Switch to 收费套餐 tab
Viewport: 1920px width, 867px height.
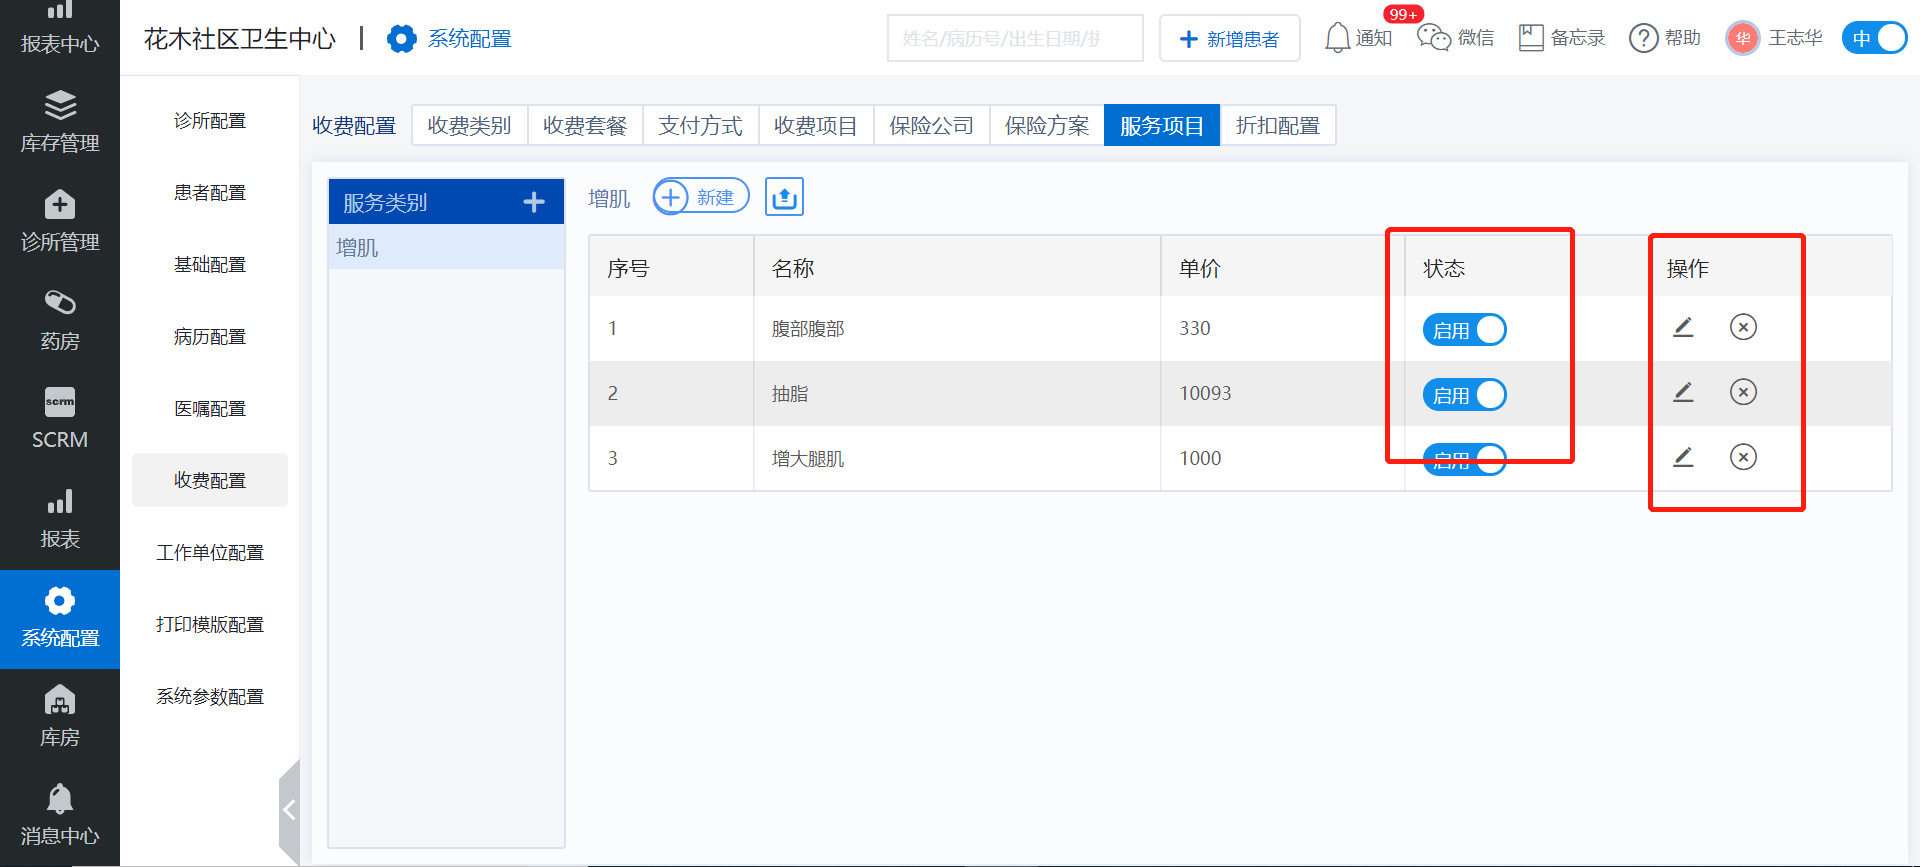tap(585, 125)
